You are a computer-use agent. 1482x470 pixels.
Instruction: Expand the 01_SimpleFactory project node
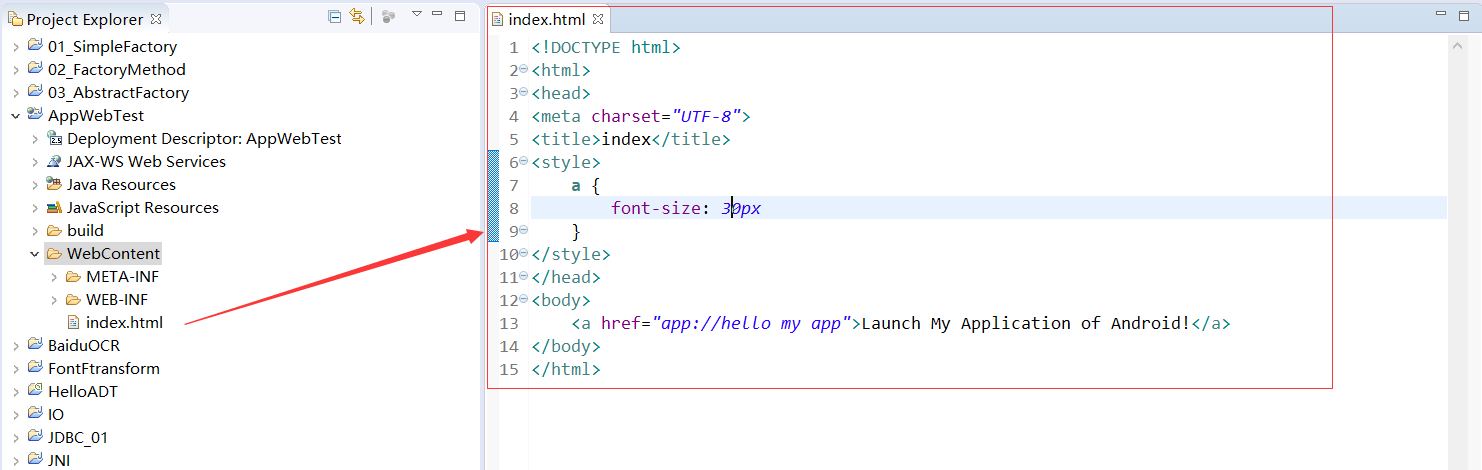pos(16,47)
